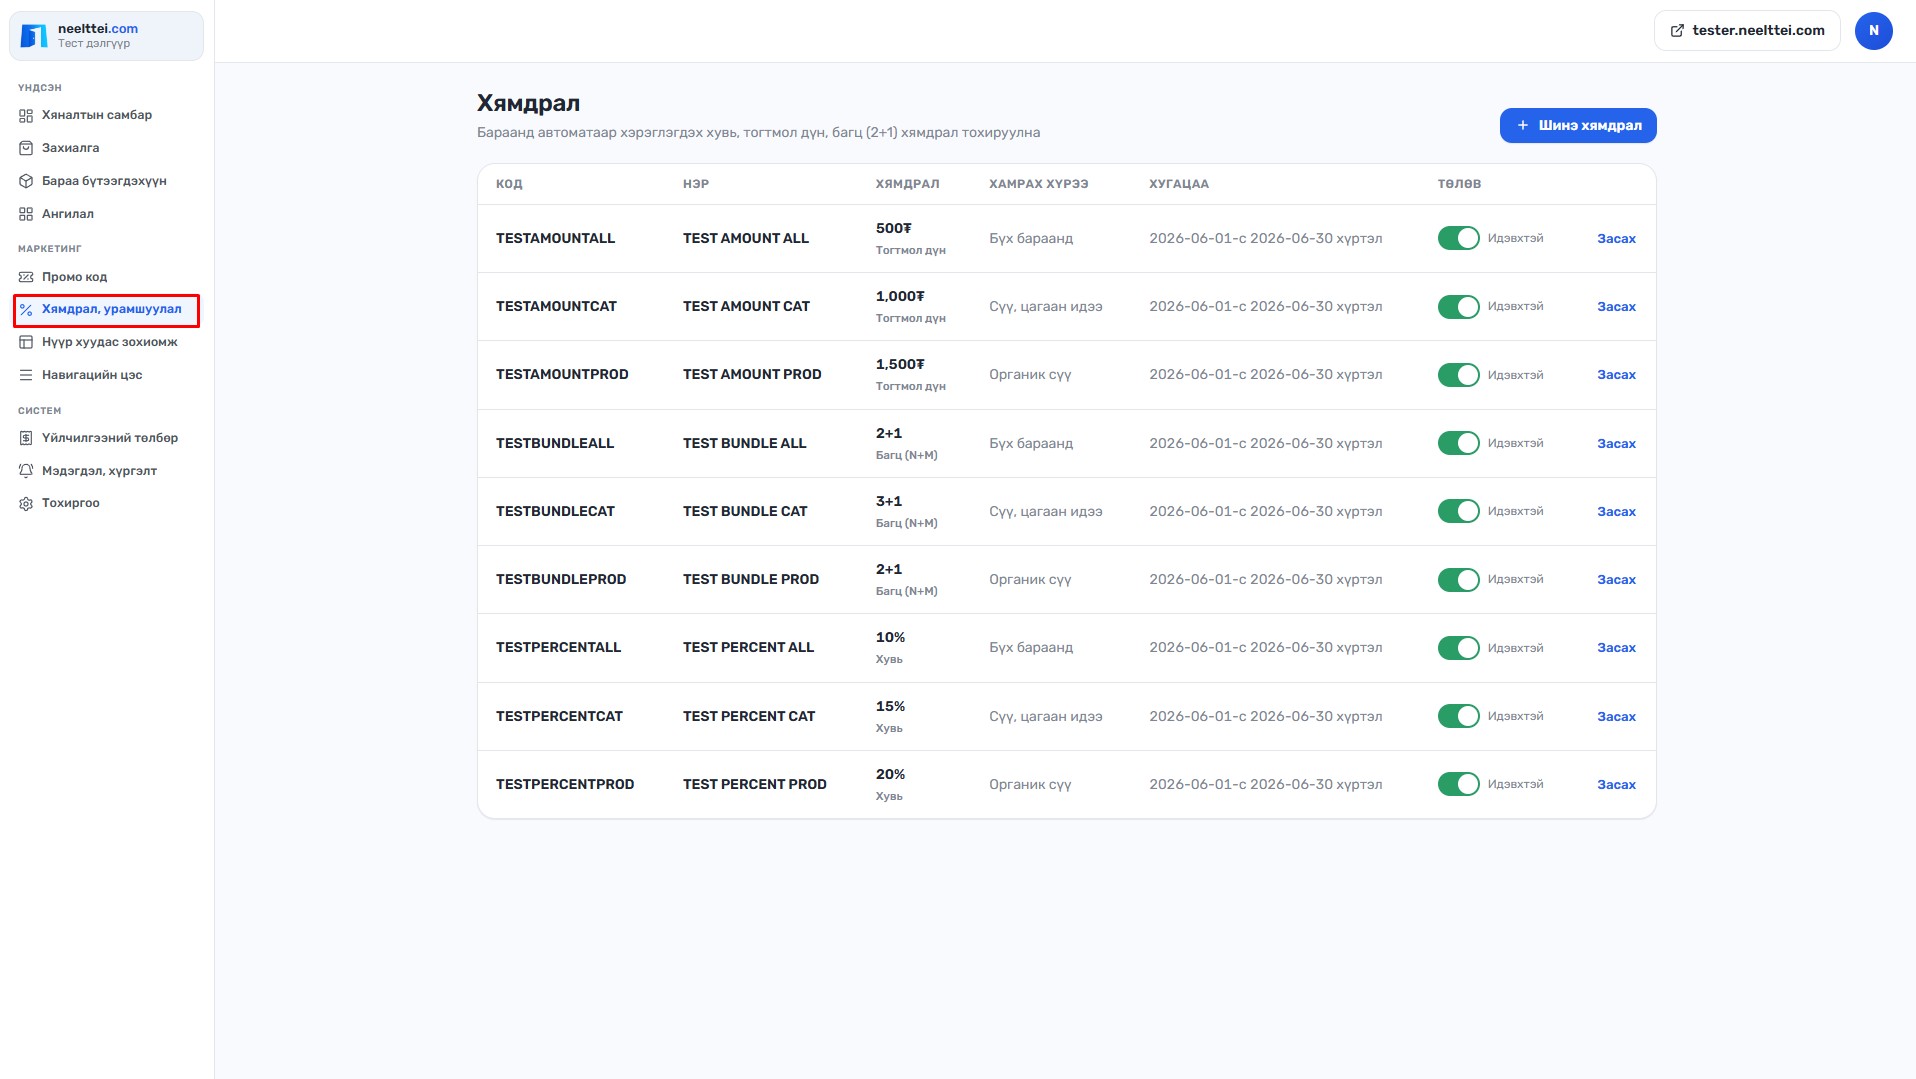The height and width of the screenshot is (1079, 1916).
Task: Click the 3+1 bundle discount value
Action: (x=889, y=502)
